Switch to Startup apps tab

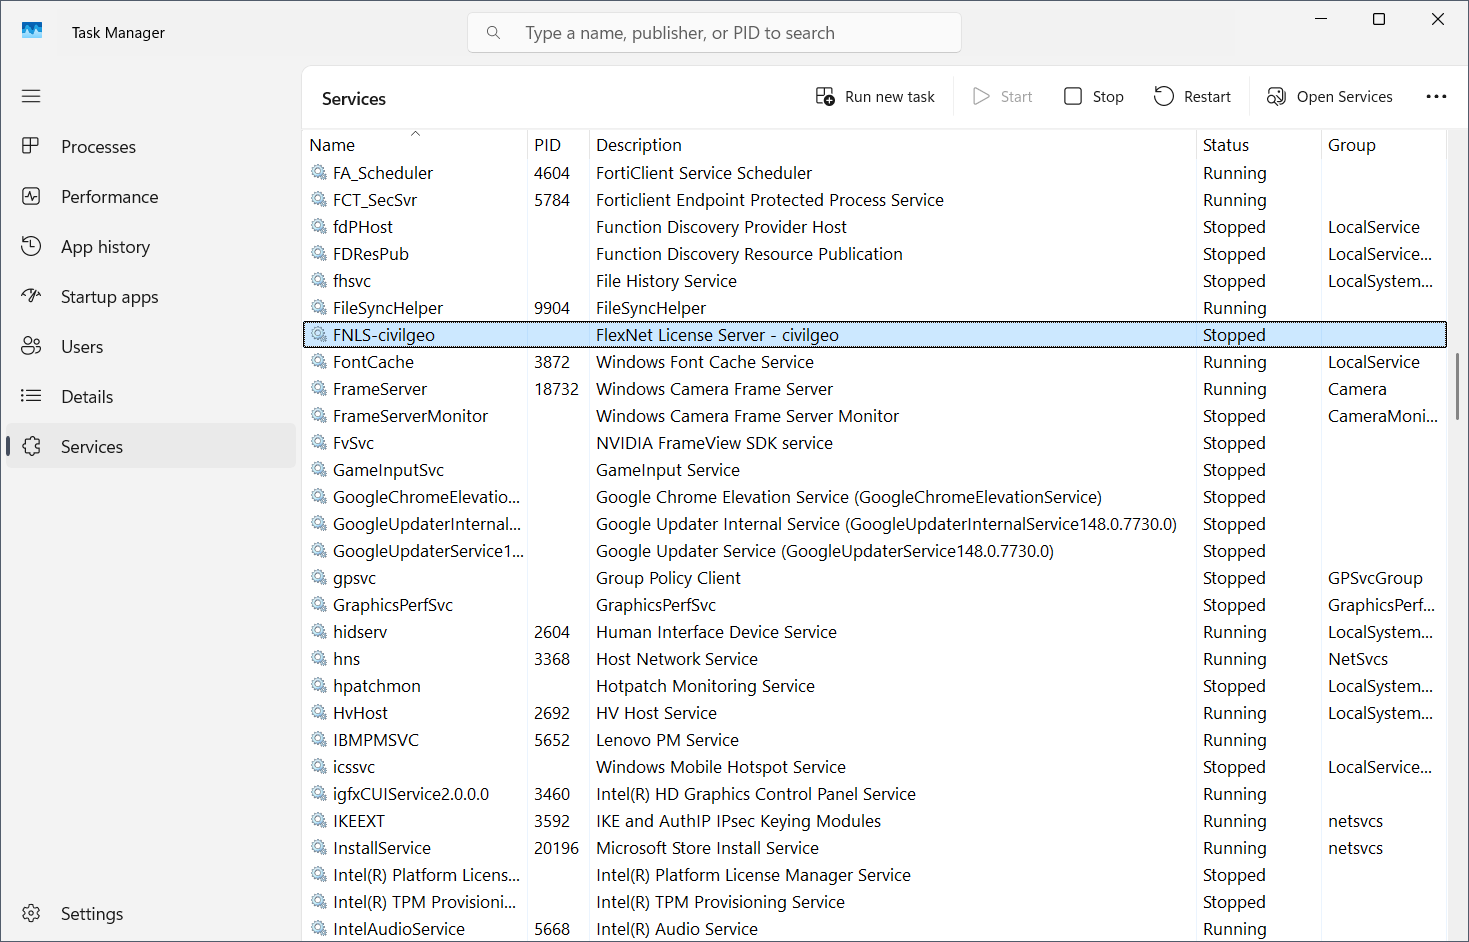110,297
